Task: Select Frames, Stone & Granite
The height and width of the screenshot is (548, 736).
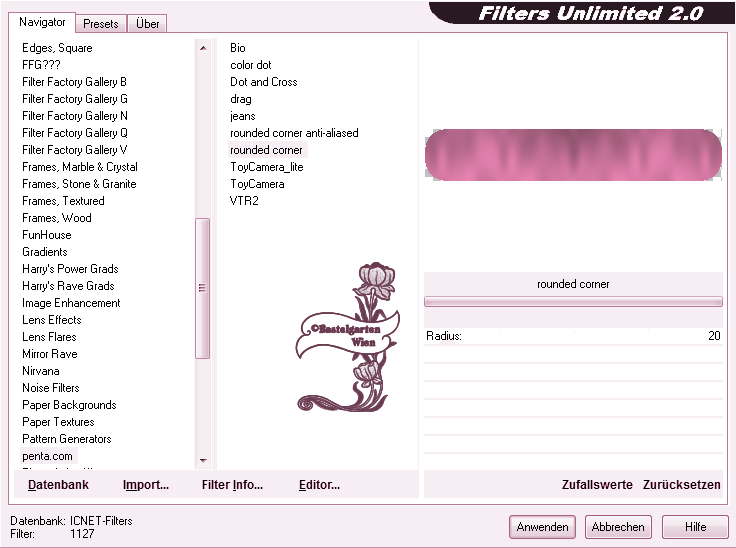Action: pyautogui.click(x=79, y=184)
